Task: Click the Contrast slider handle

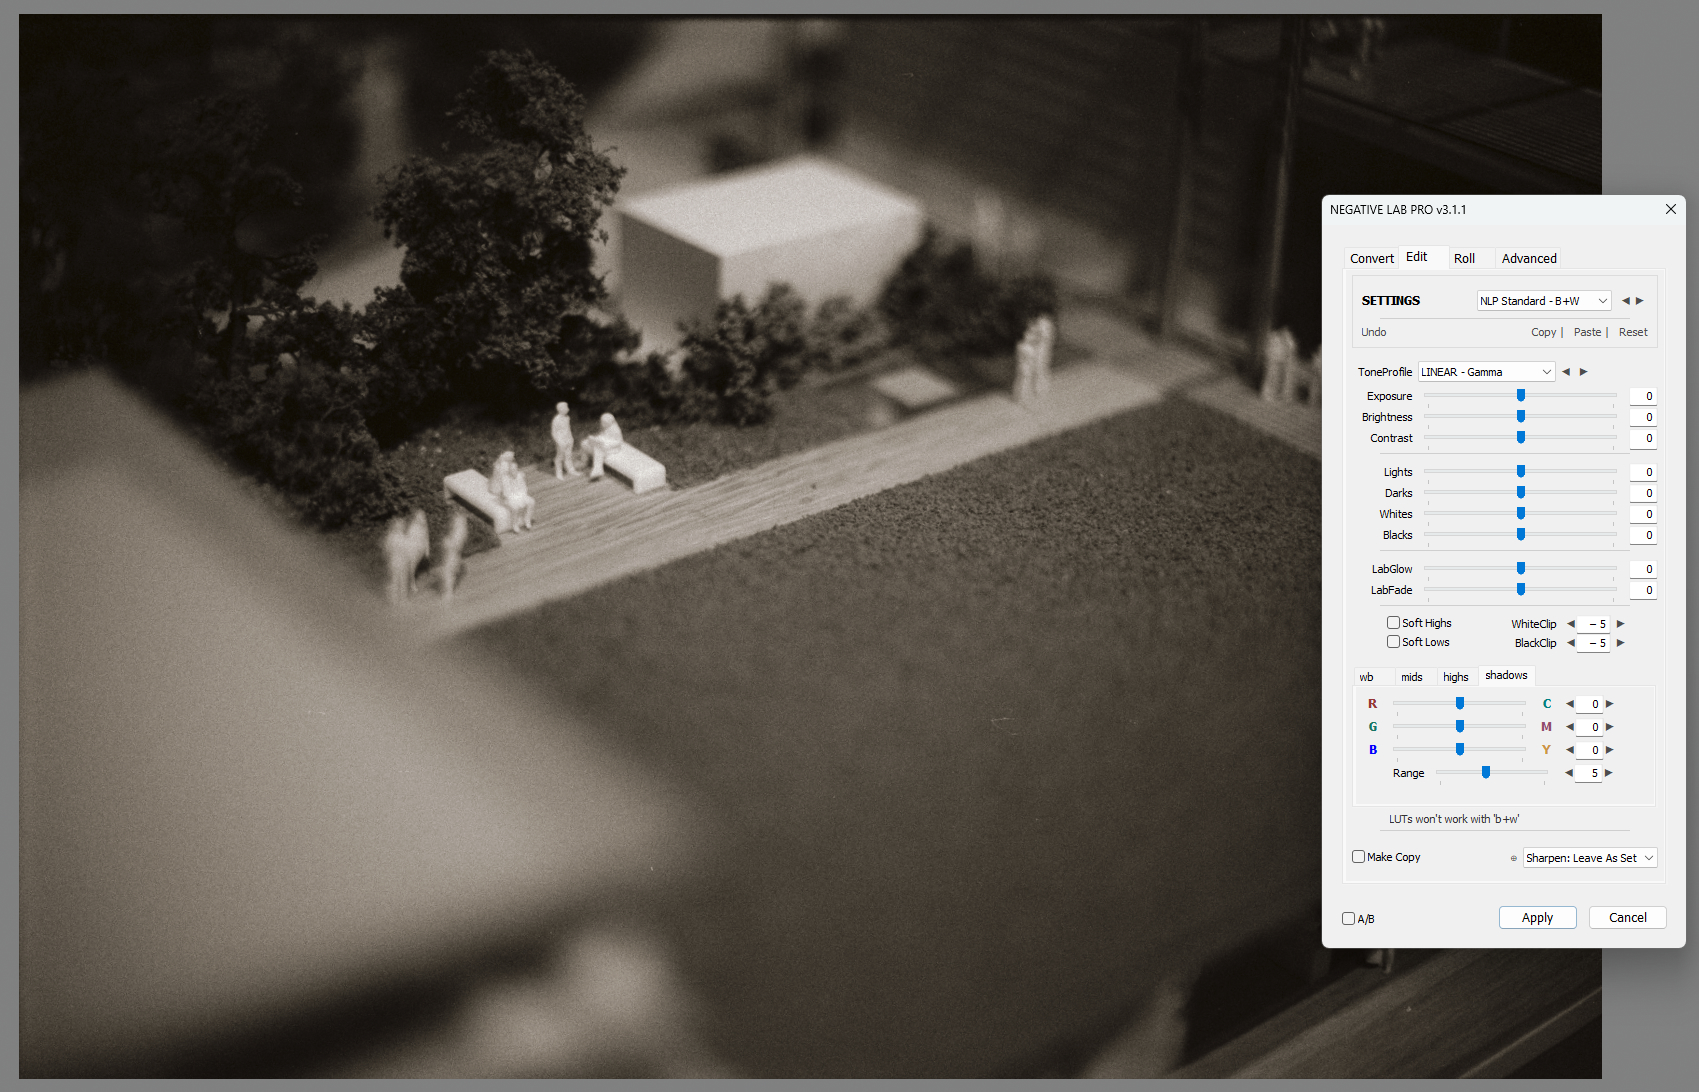Action: pos(1521,438)
